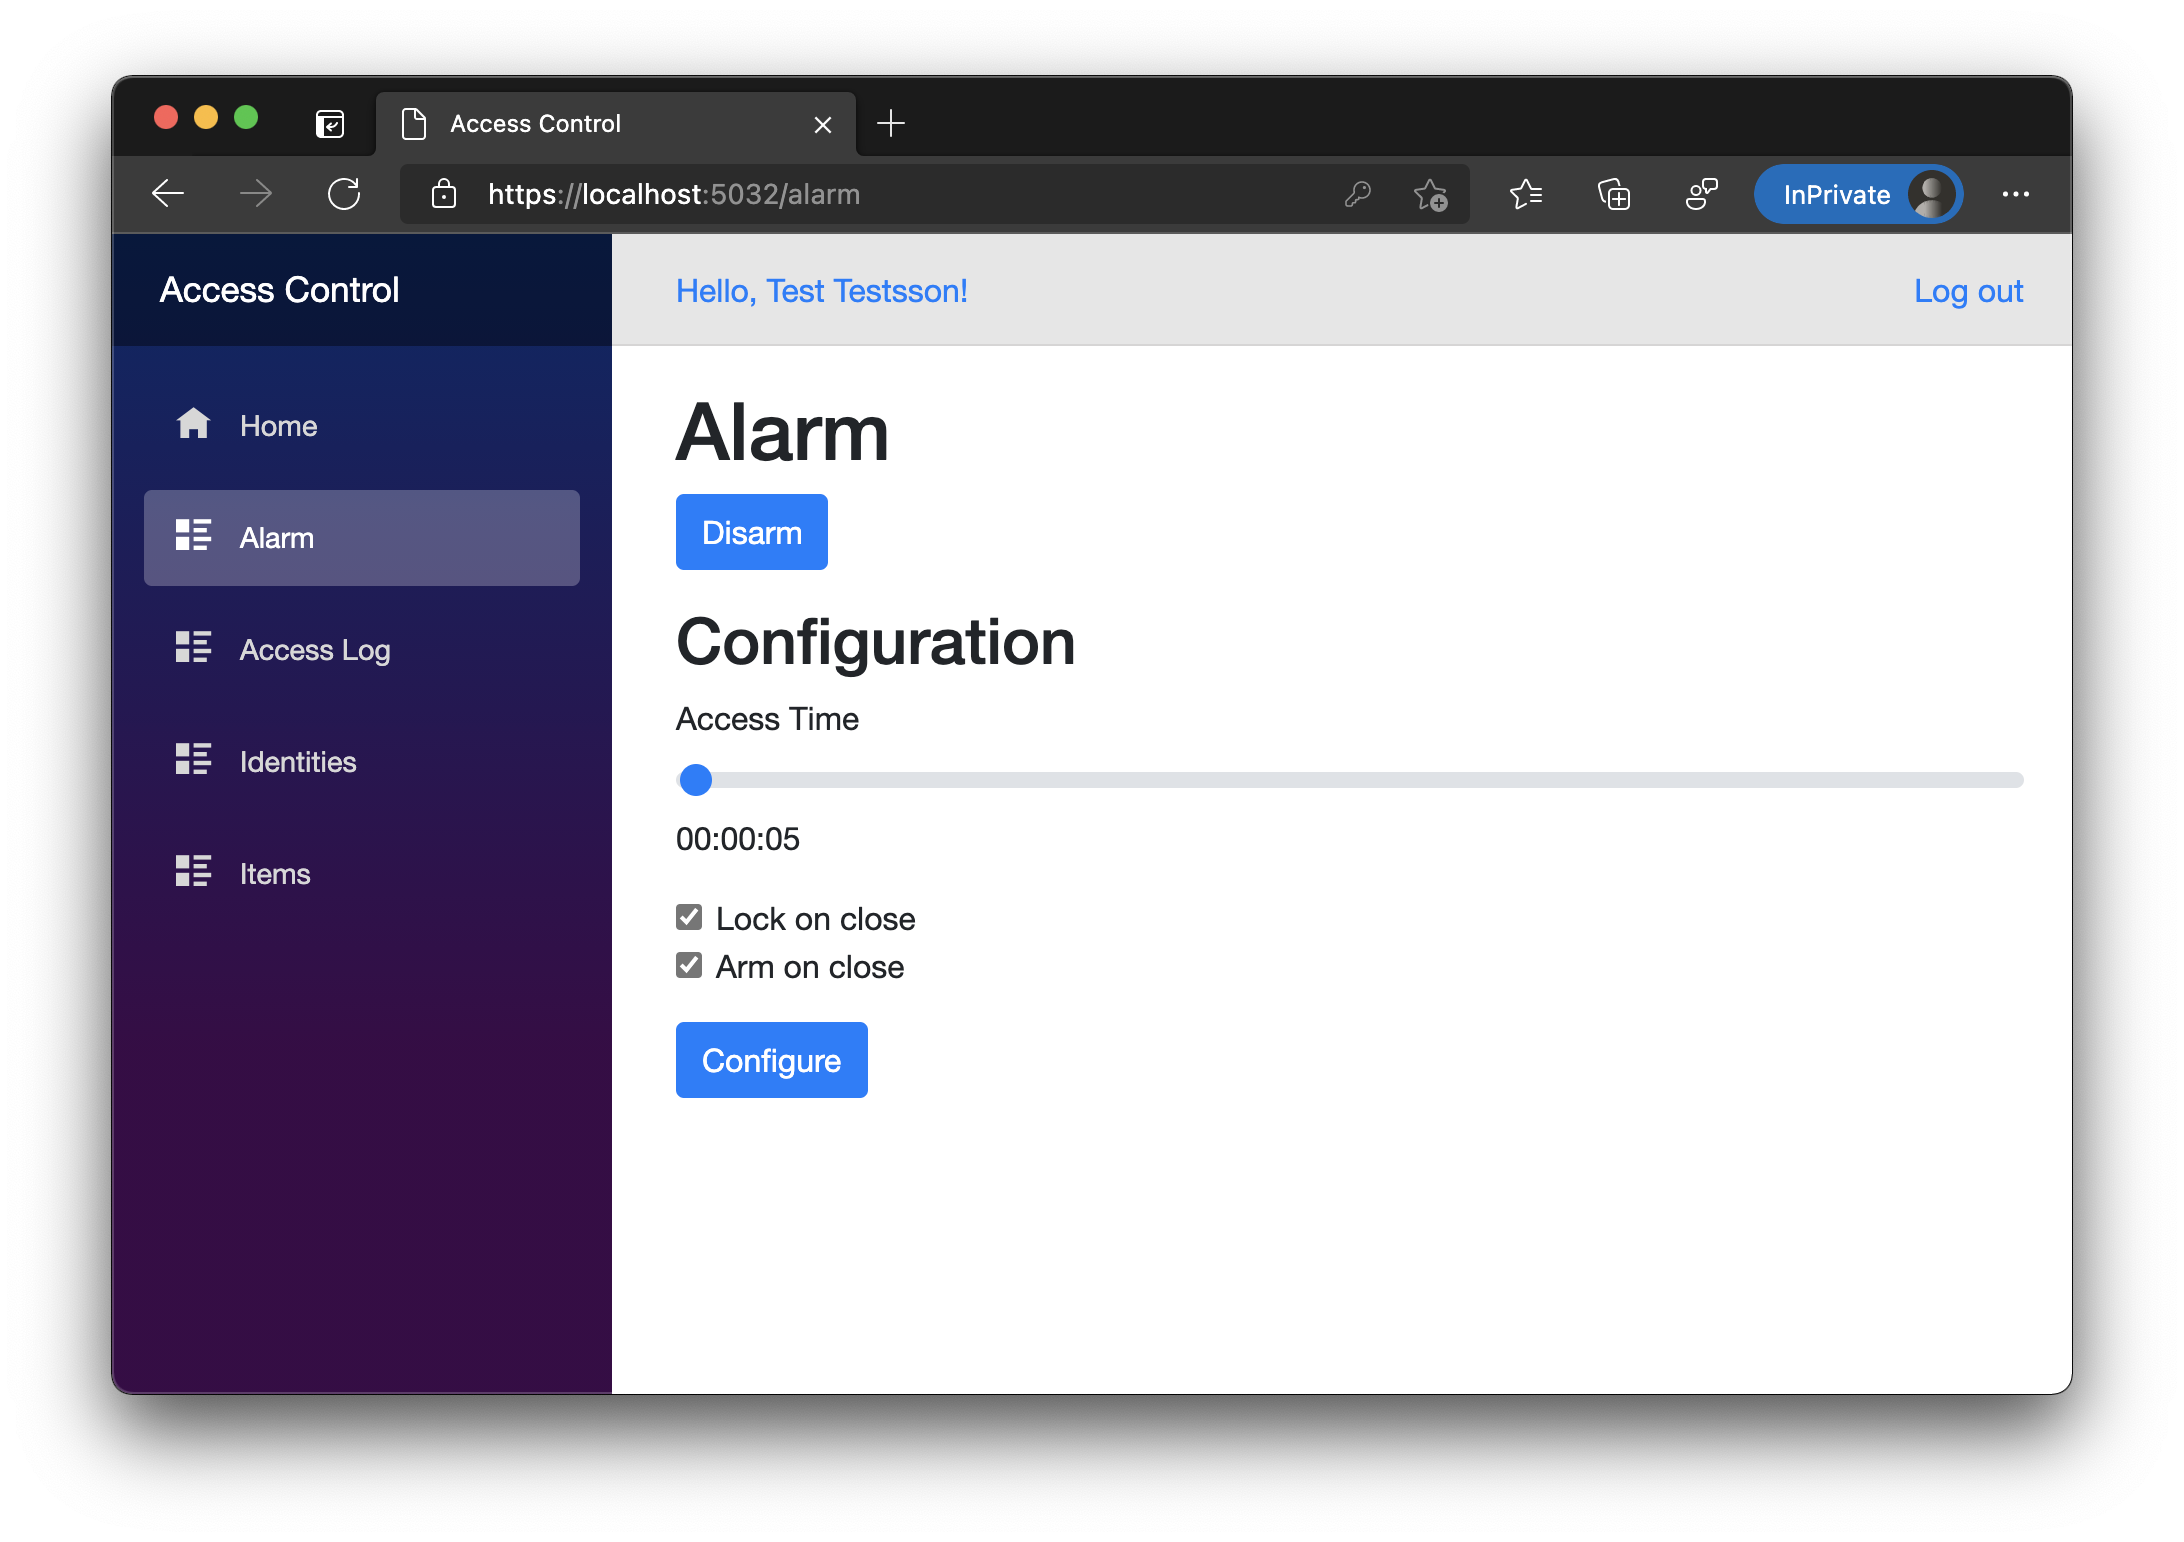Screen dimensions: 2184x1542
Task: Open the favorites list icon
Action: [x=1525, y=193]
